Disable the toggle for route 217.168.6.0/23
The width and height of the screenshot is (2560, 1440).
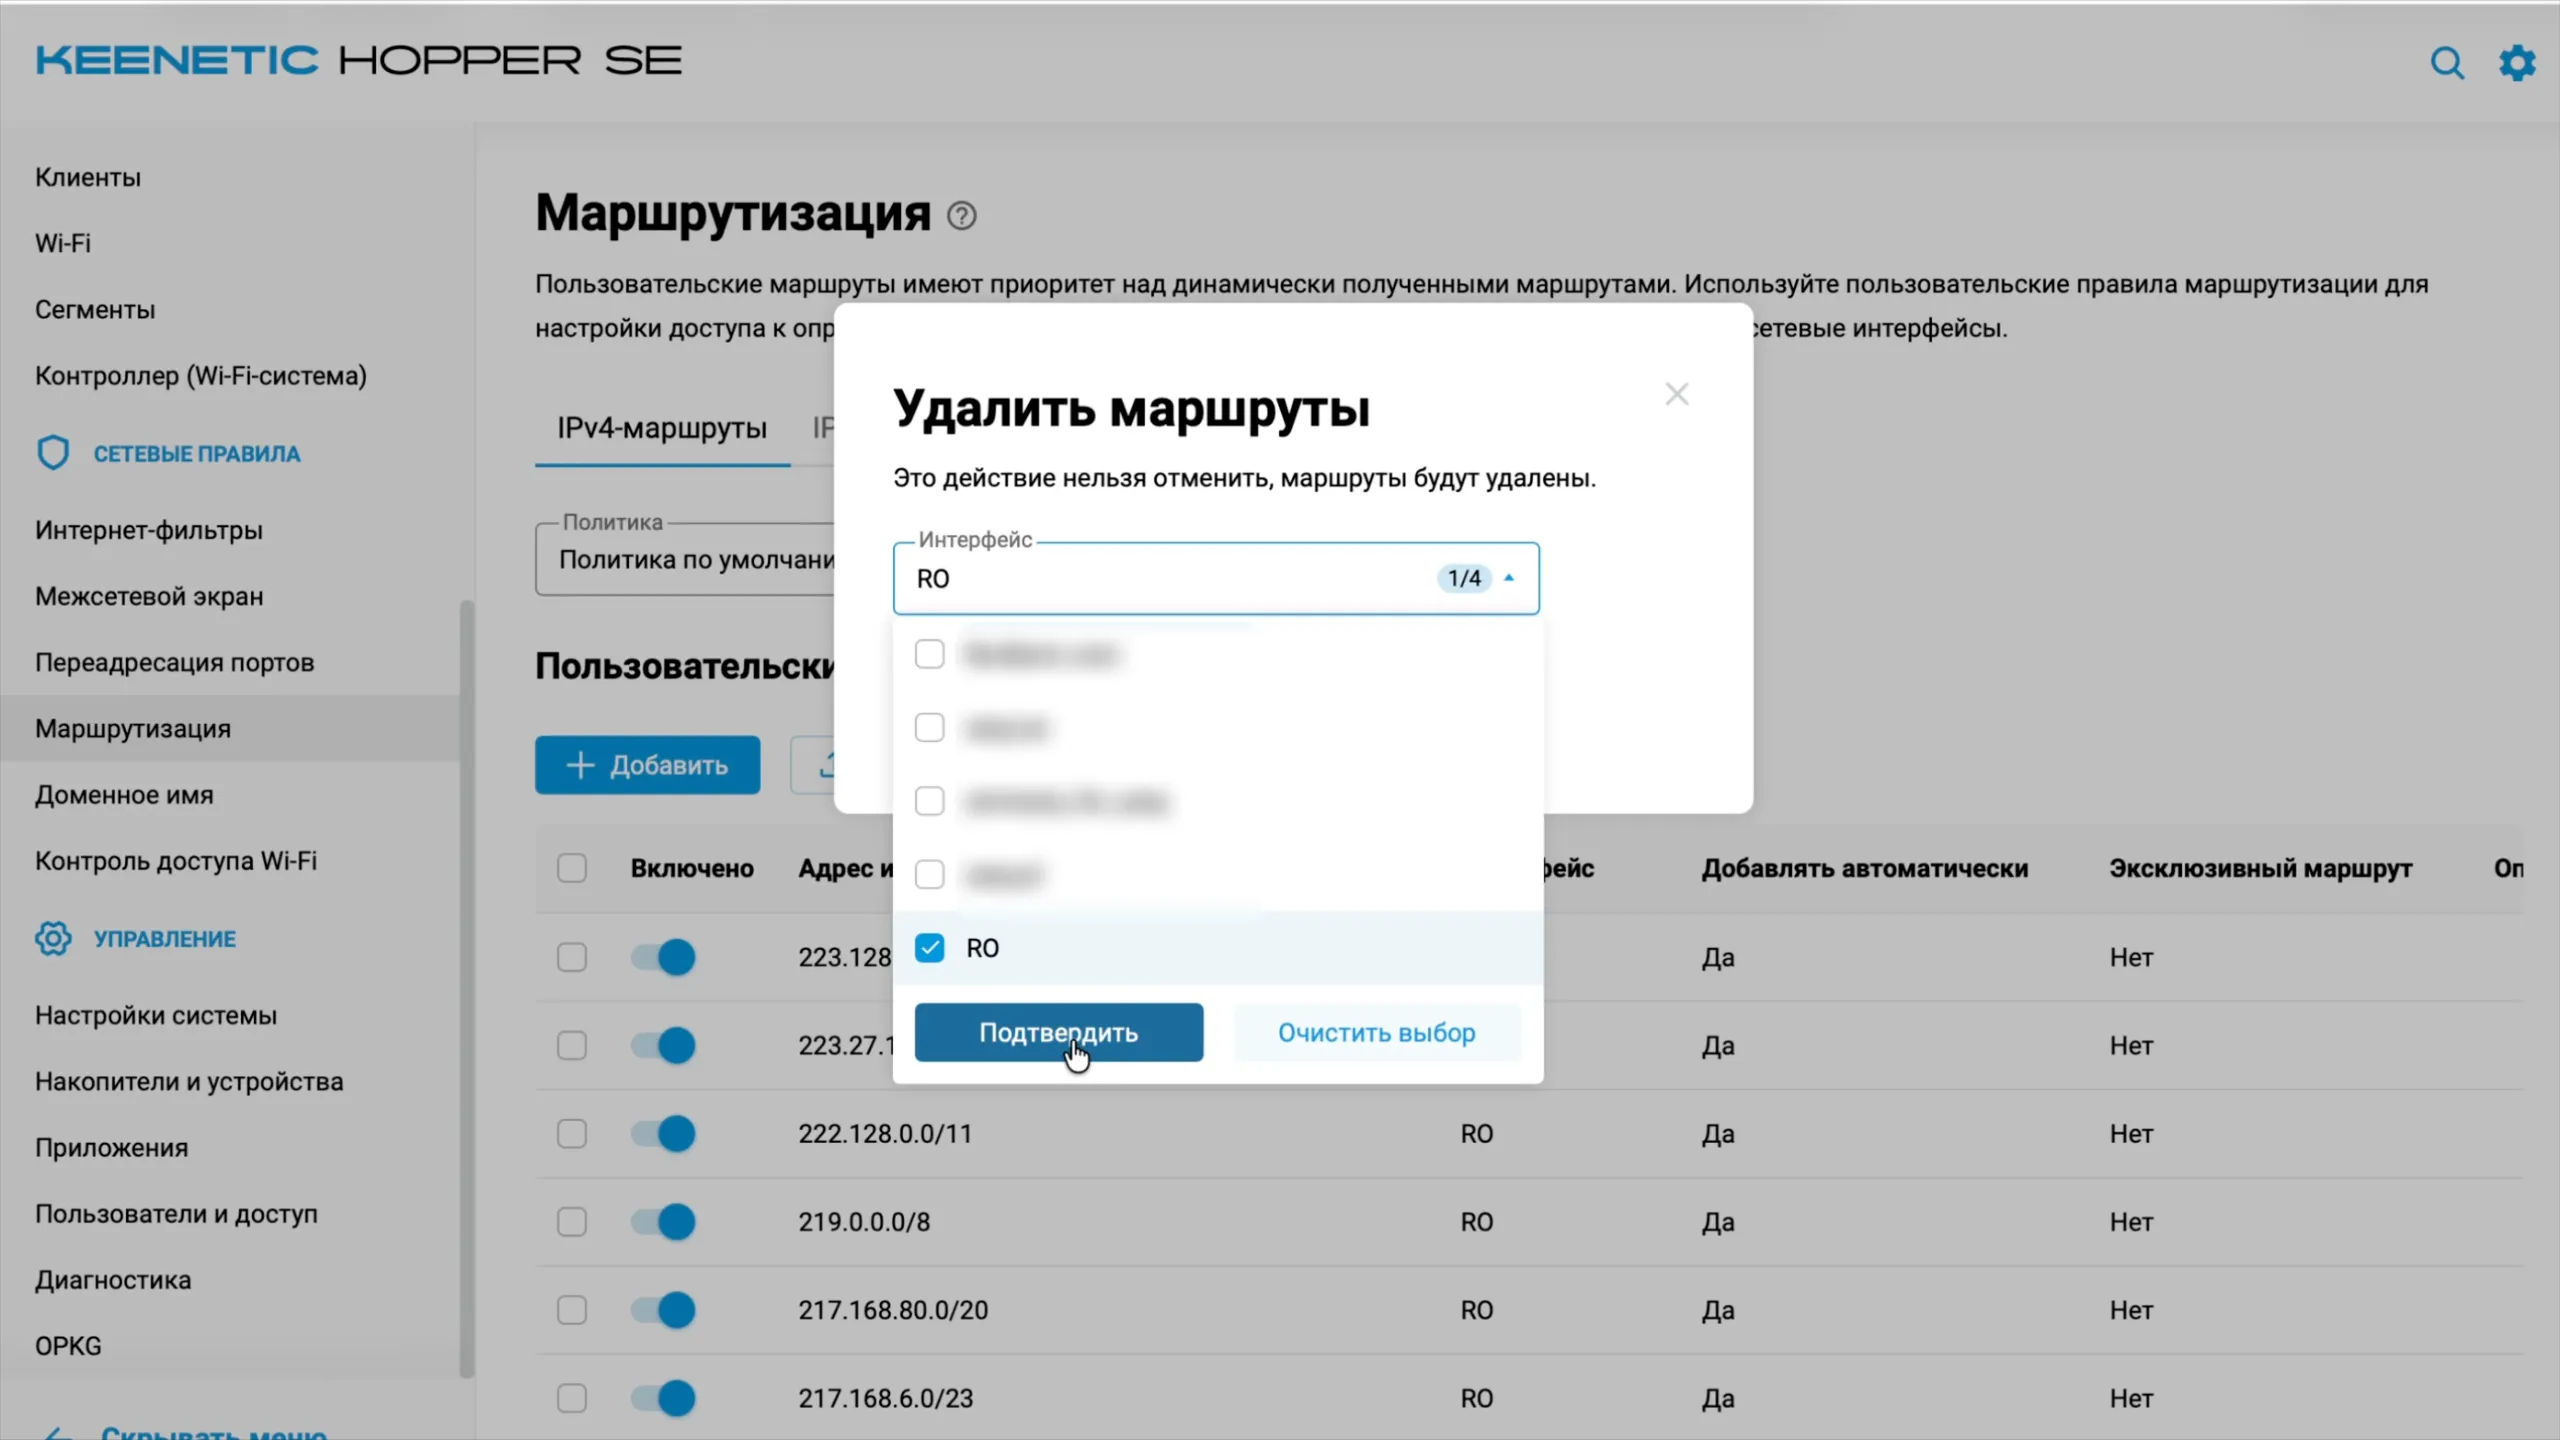[x=663, y=1398]
